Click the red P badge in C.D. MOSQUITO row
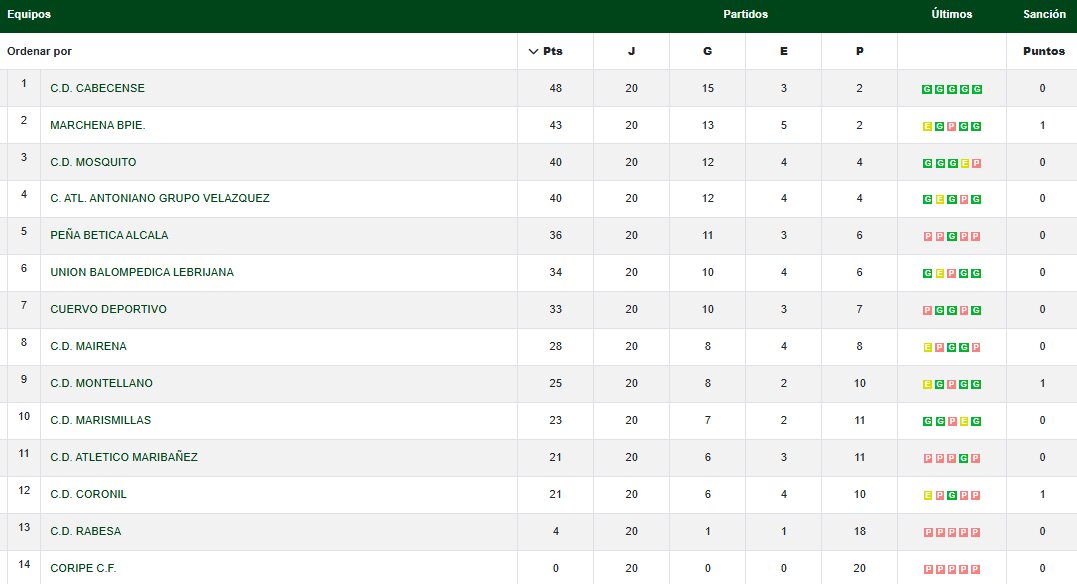Image resolution: width=1077 pixels, height=584 pixels. pyautogui.click(x=976, y=163)
